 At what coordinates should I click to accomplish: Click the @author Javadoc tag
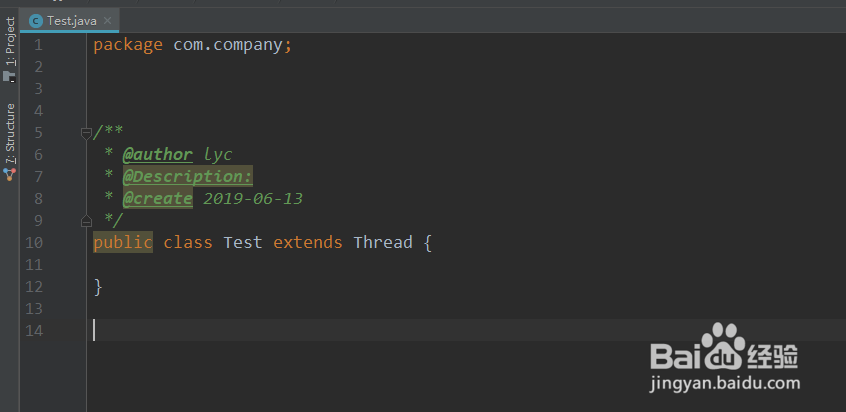click(157, 154)
